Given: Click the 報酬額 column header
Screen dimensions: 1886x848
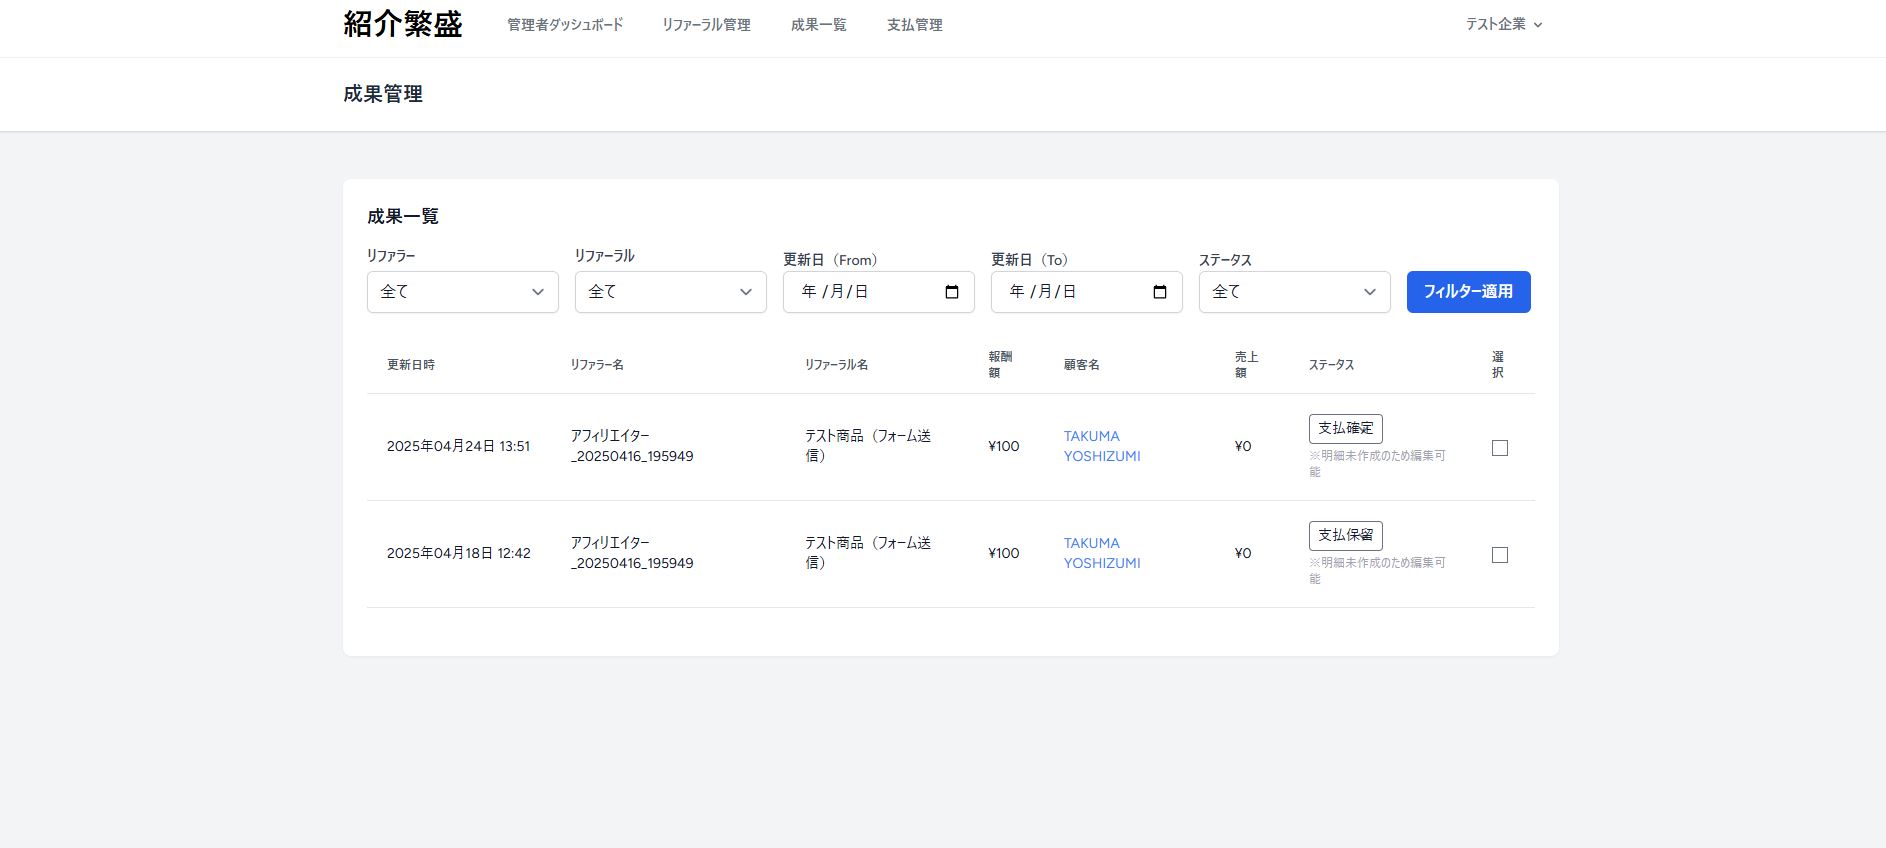Looking at the screenshot, I should [1000, 365].
